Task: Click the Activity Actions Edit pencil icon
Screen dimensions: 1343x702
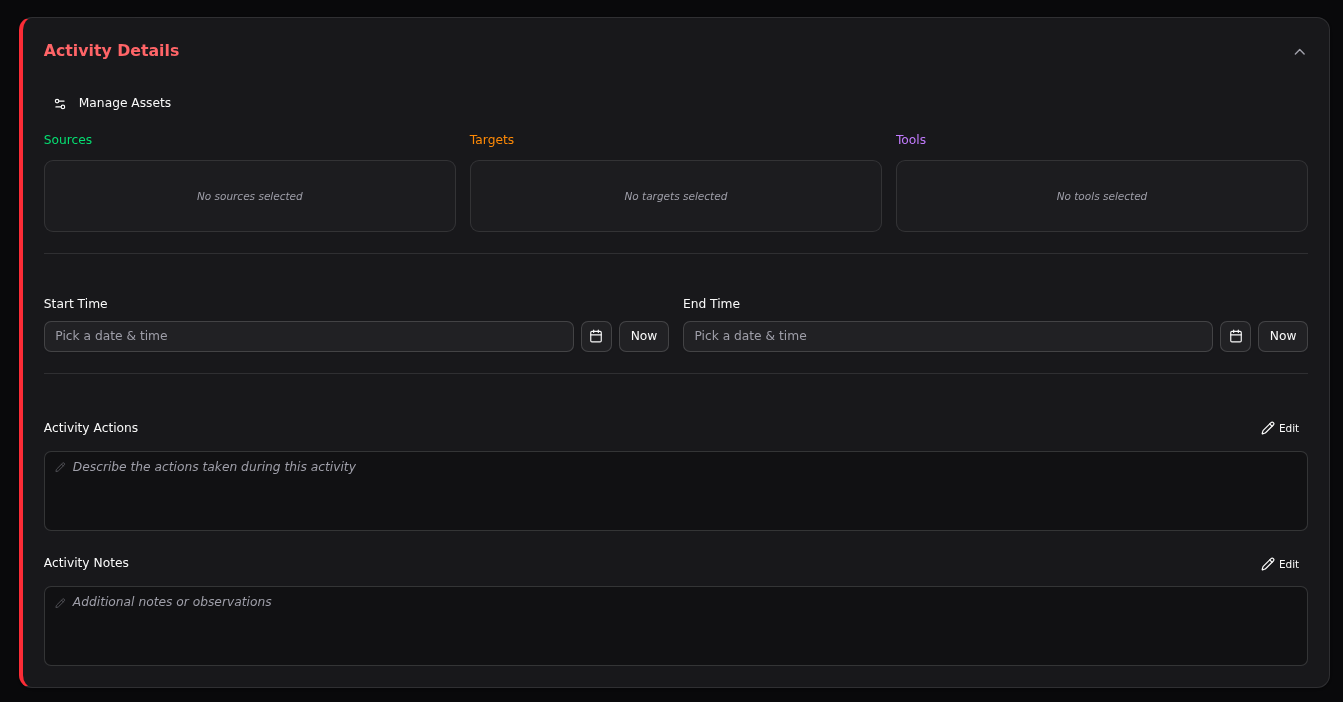Action: (x=1268, y=428)
